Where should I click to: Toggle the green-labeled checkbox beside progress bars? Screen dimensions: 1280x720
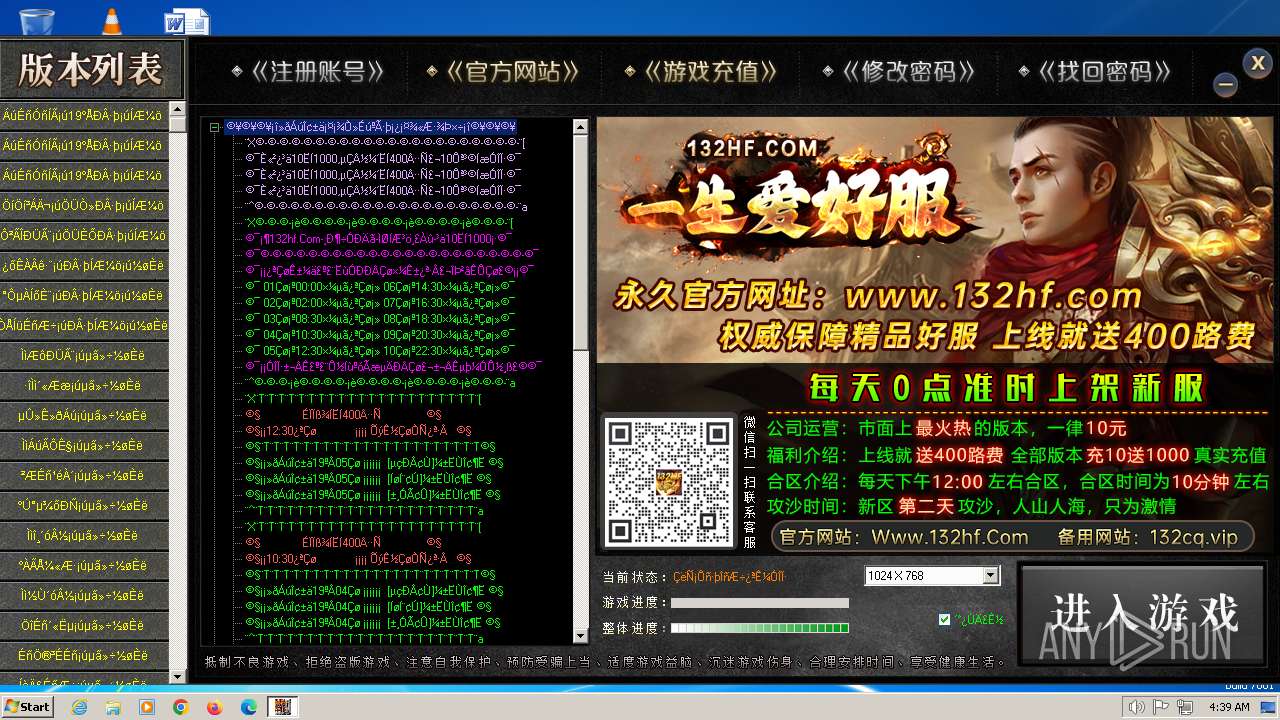coord(944,619)
